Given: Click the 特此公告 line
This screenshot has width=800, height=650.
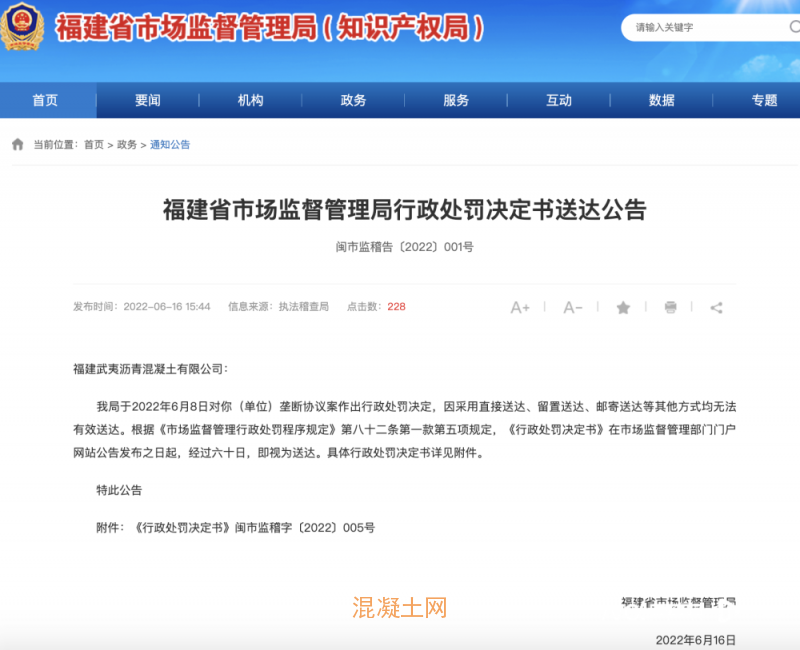Looking at the screenshot, I should coord(119,490).
